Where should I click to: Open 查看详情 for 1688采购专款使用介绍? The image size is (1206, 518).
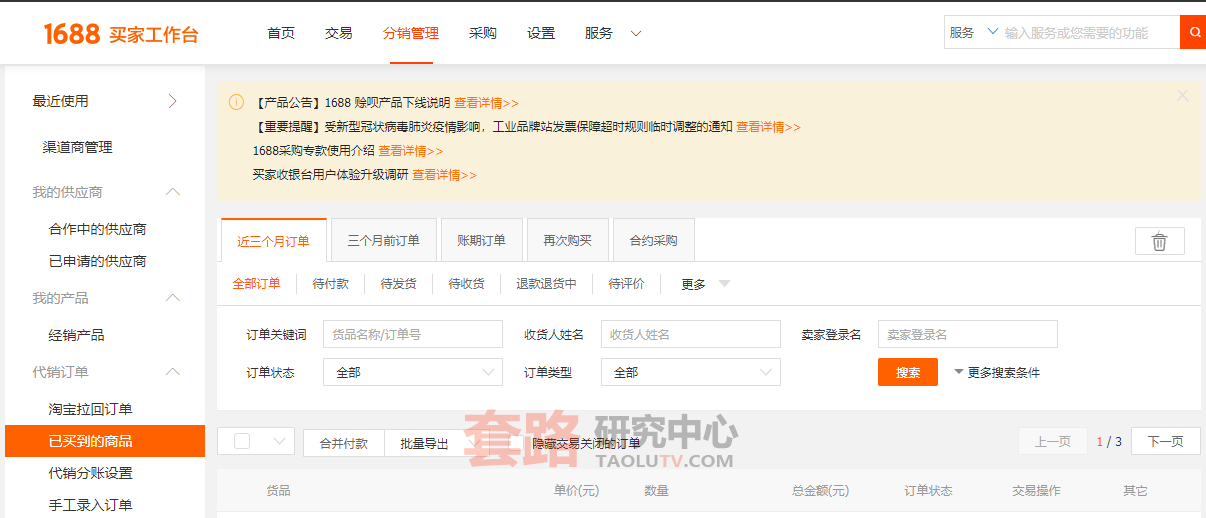(411, 150)
